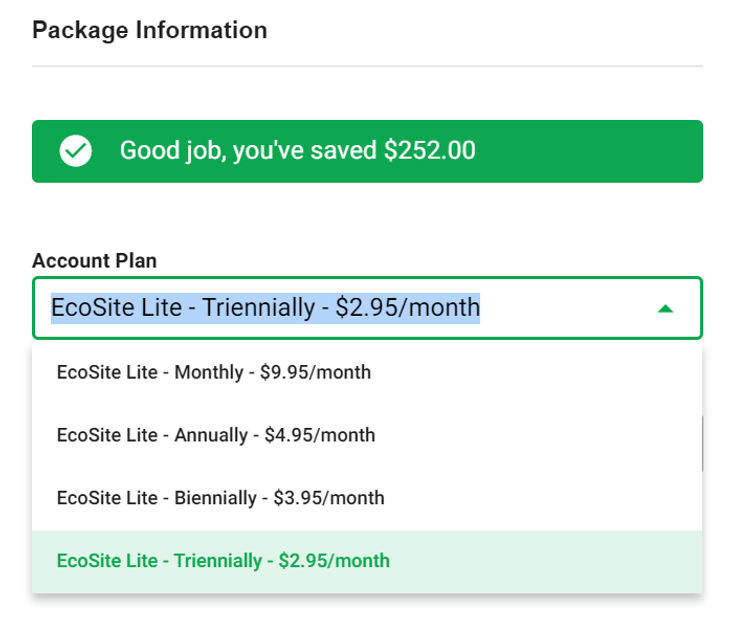Collapse the list with the green caret arrow

click(665, 308)
